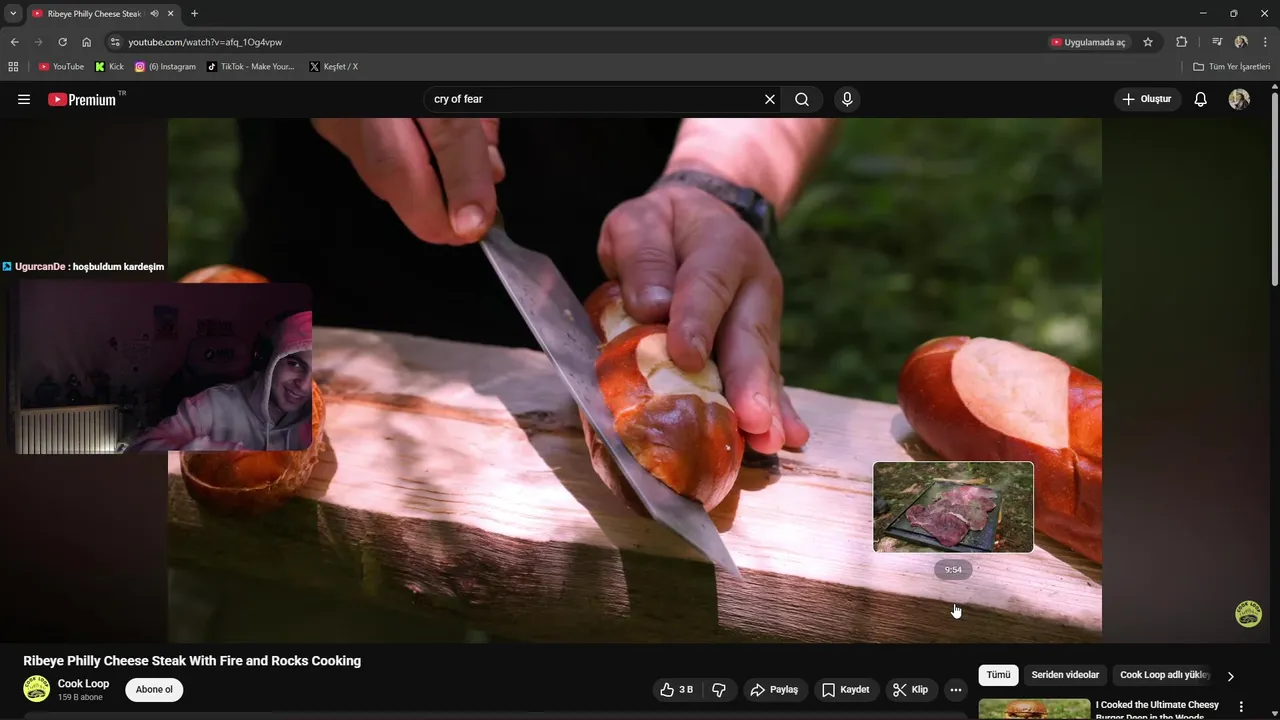
Task: Select Seriden videolar filter chip
Action: coord(1065,675)
